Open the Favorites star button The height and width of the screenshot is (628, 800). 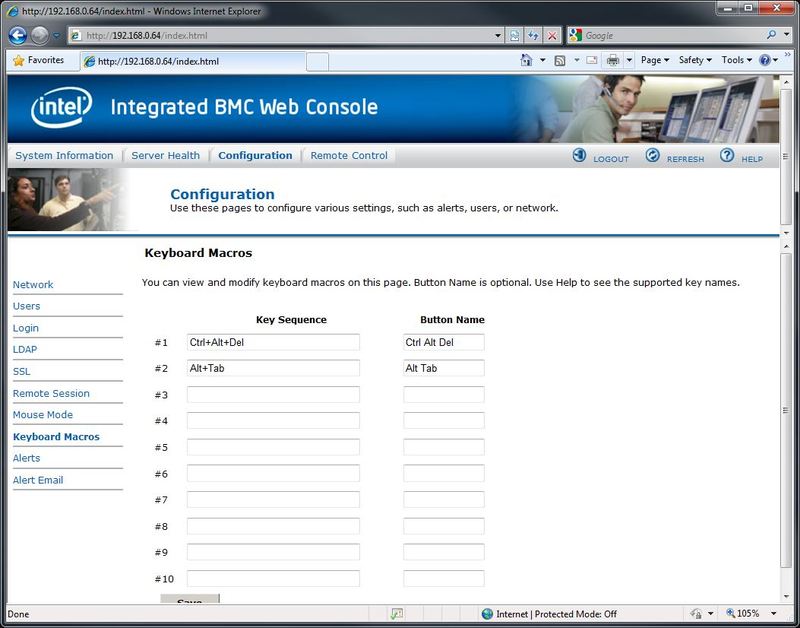pos(38,60)
